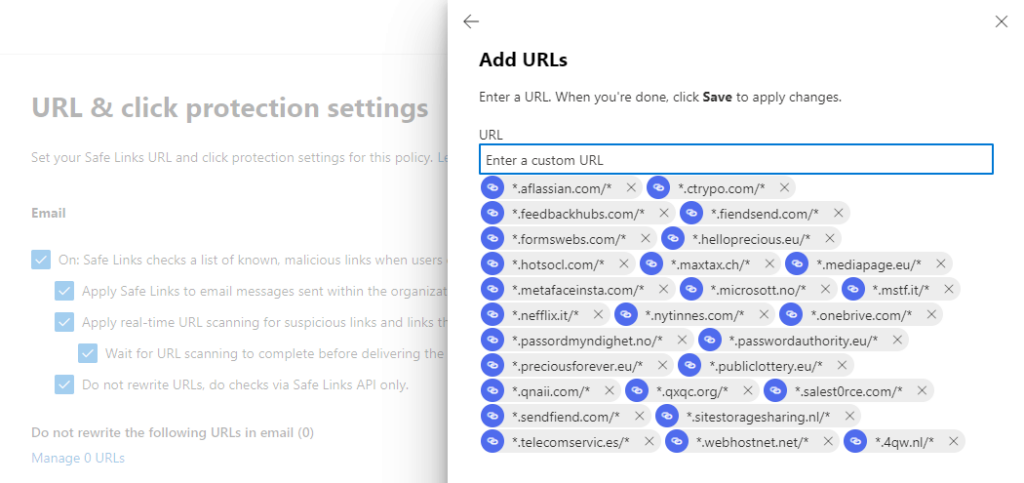Delete the *.microsott.no/* URL chip
The width and height of the screenshot is (1024, 483).
point(825,290)
